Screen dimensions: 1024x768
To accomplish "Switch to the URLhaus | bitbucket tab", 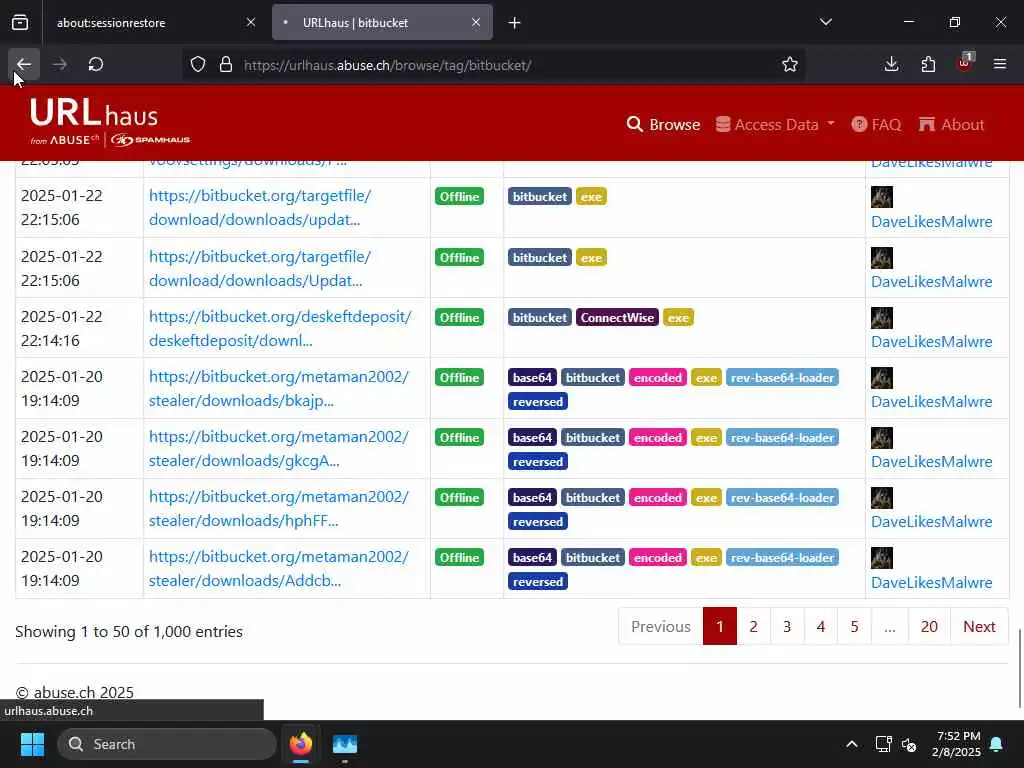I will (383, 22).
